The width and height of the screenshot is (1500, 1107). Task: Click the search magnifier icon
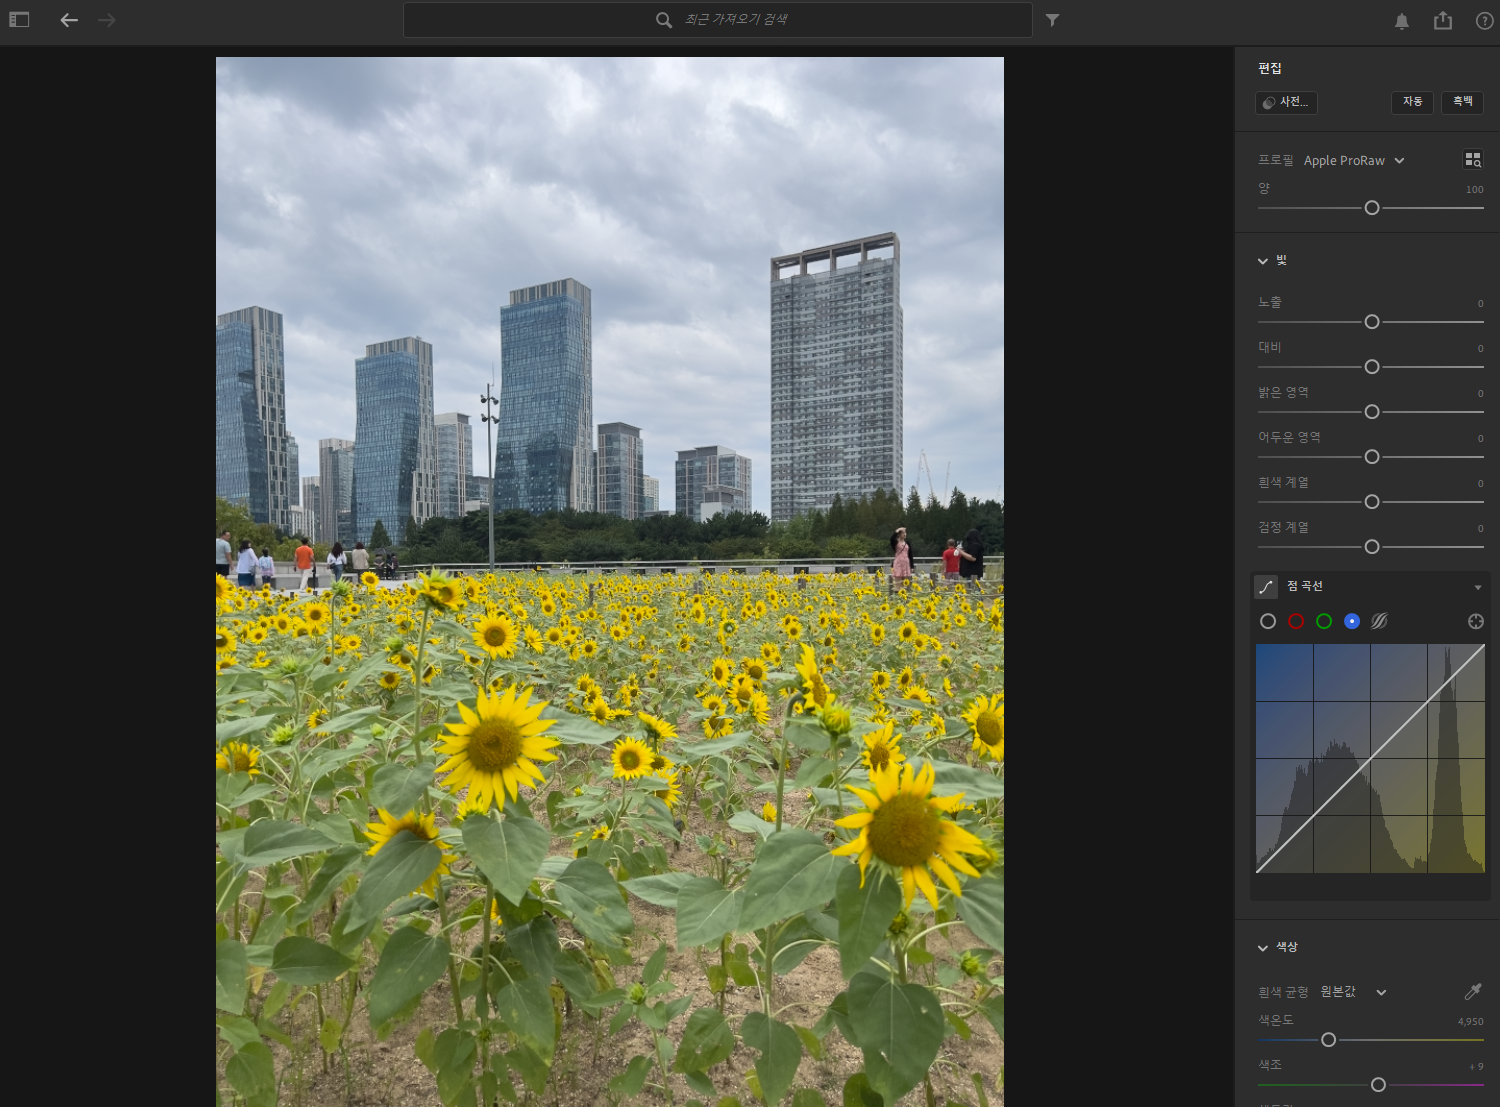[664, 20]
